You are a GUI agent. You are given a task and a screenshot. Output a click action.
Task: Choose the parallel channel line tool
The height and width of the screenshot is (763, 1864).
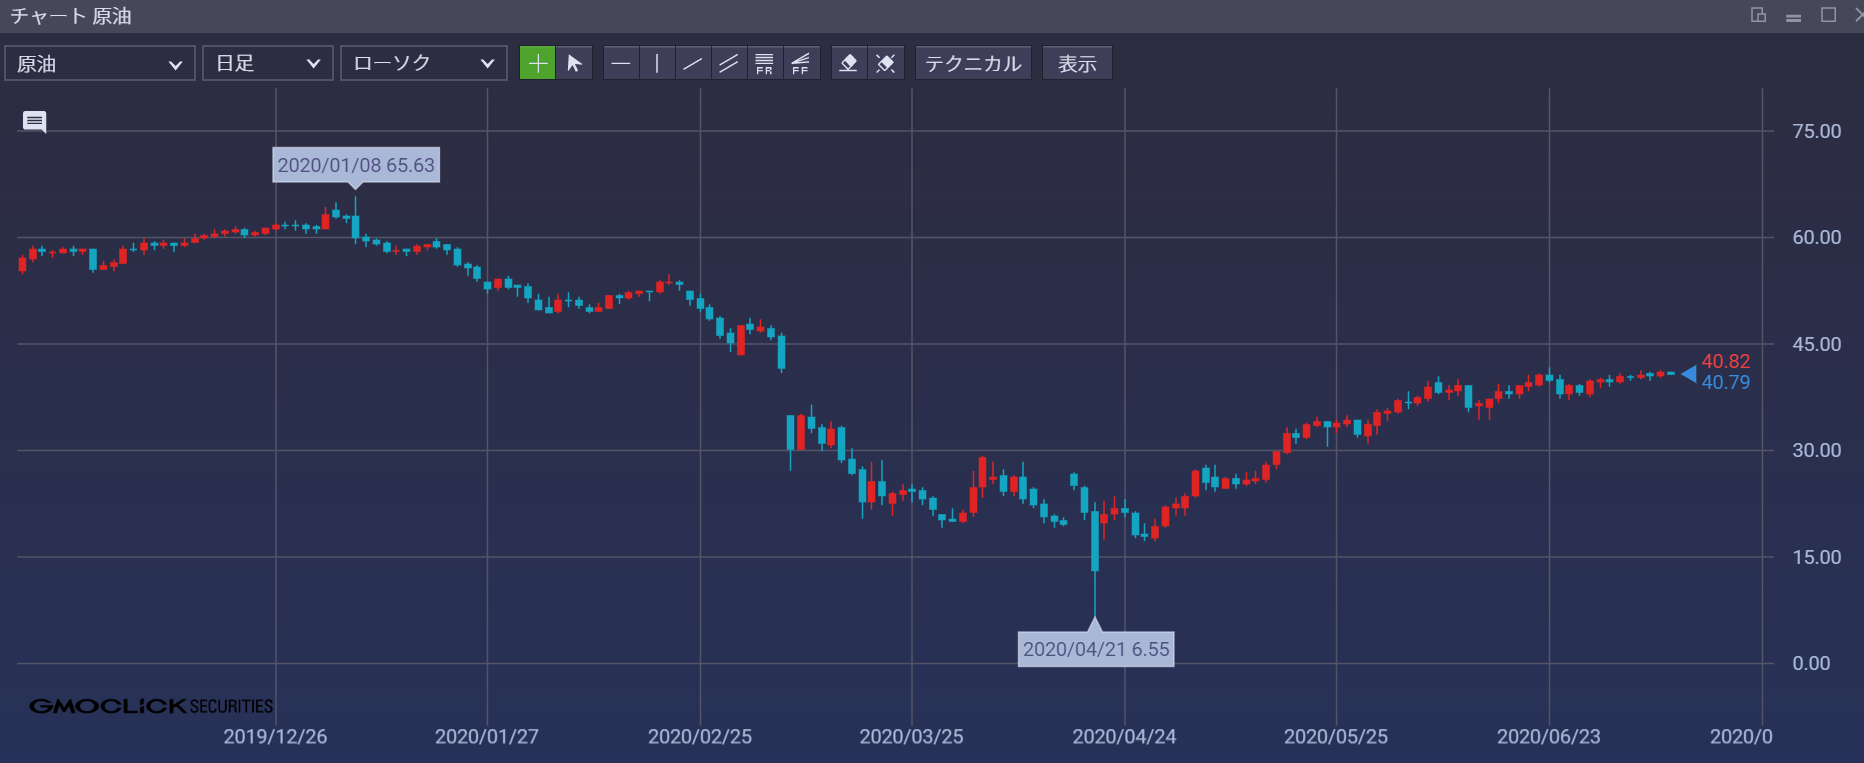pos(729,64)
